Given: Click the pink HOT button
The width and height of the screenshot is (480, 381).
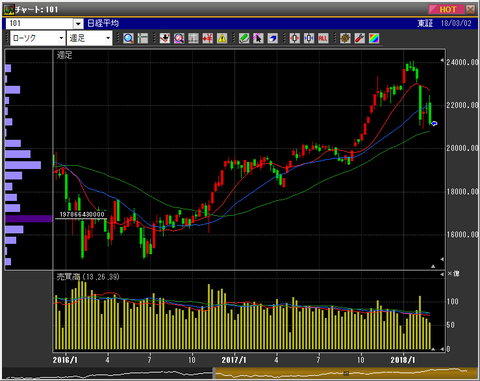Looking at the screenshot, I should (446, 9).
